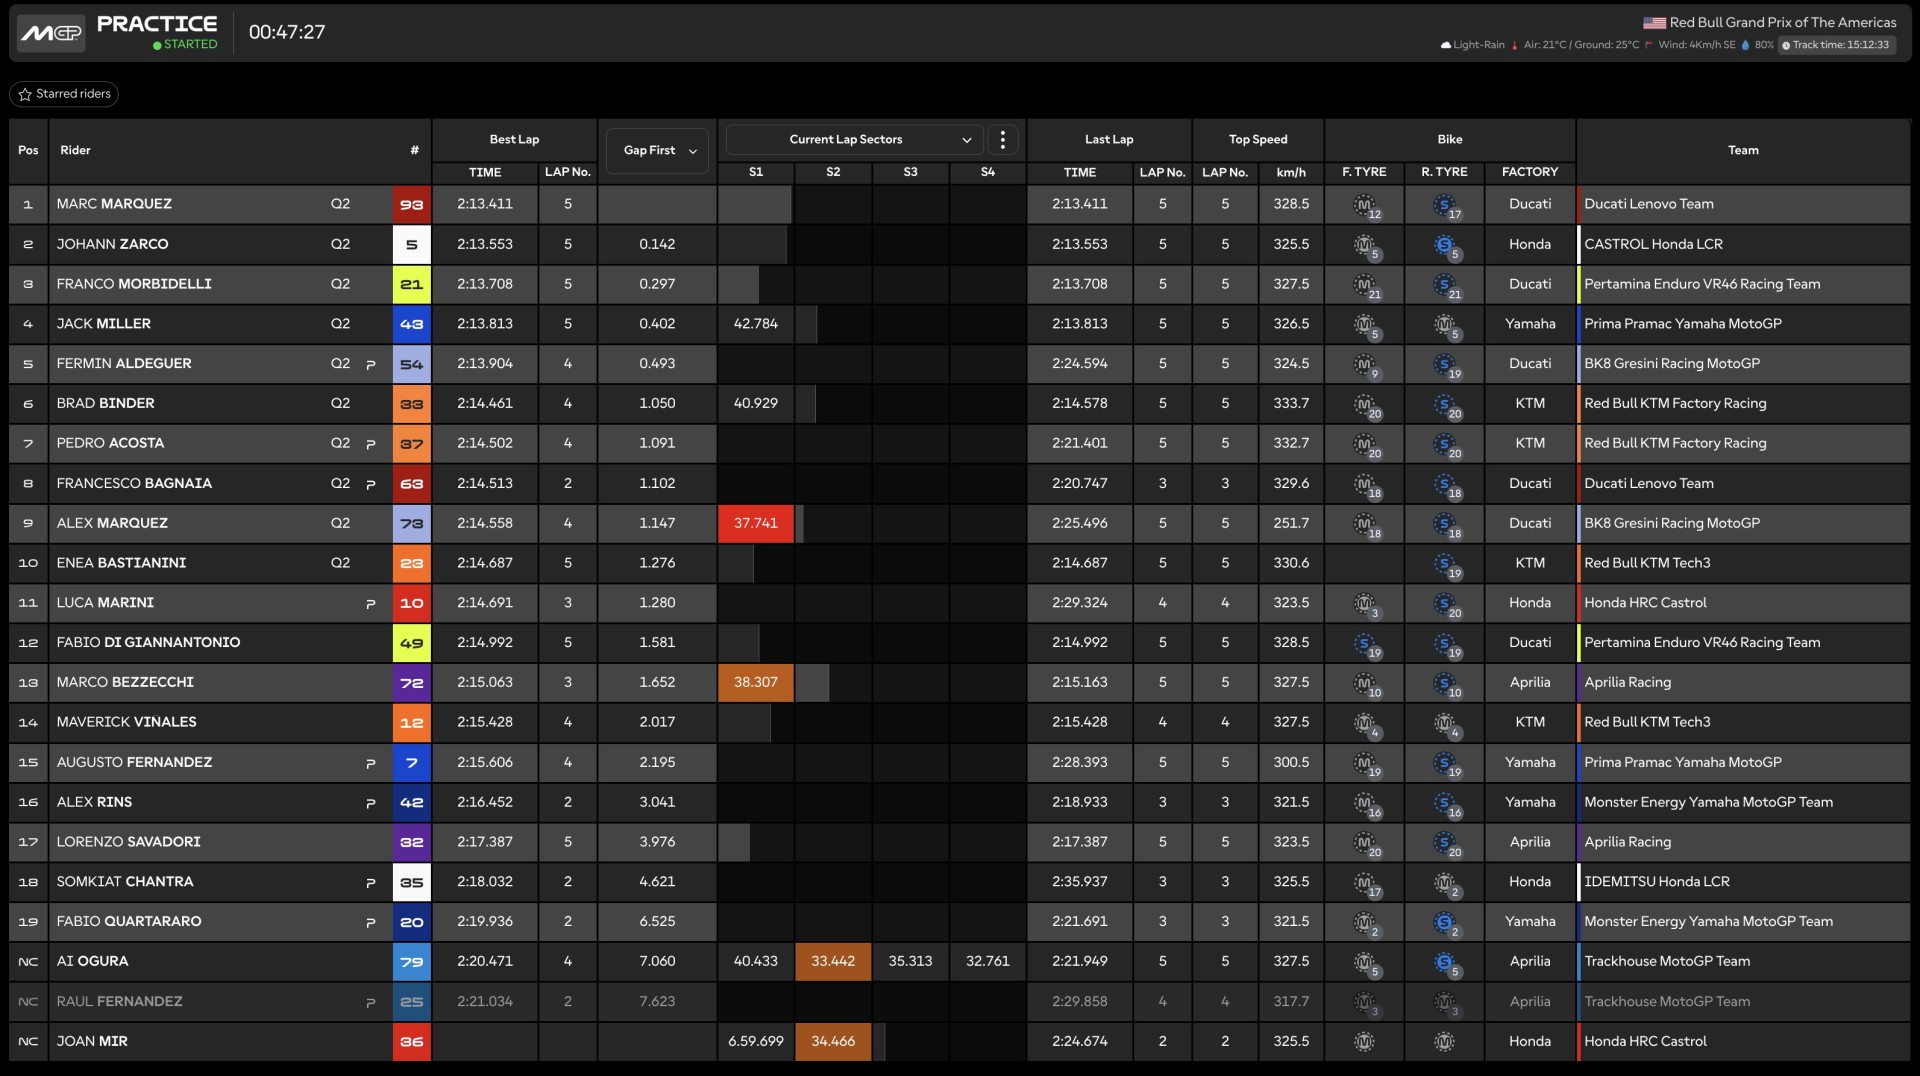
Task: Click the STARTED session status
Action: 185,45
